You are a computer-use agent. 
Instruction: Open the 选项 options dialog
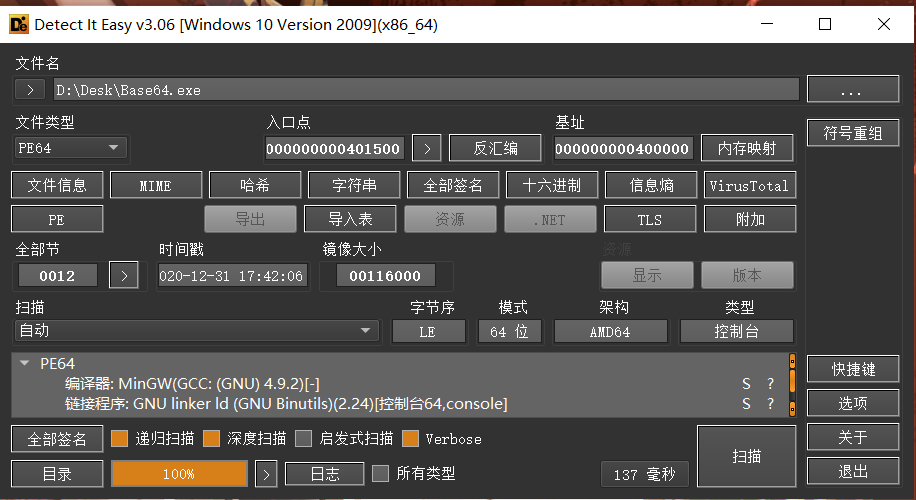click(x=852, y=403)
